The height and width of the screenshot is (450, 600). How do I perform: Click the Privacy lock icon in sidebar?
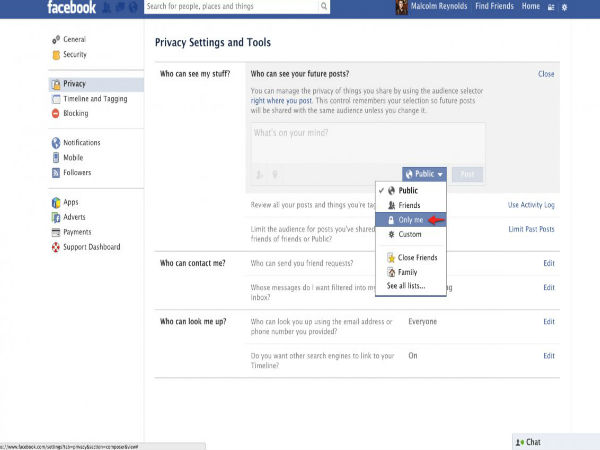point(56,84)
